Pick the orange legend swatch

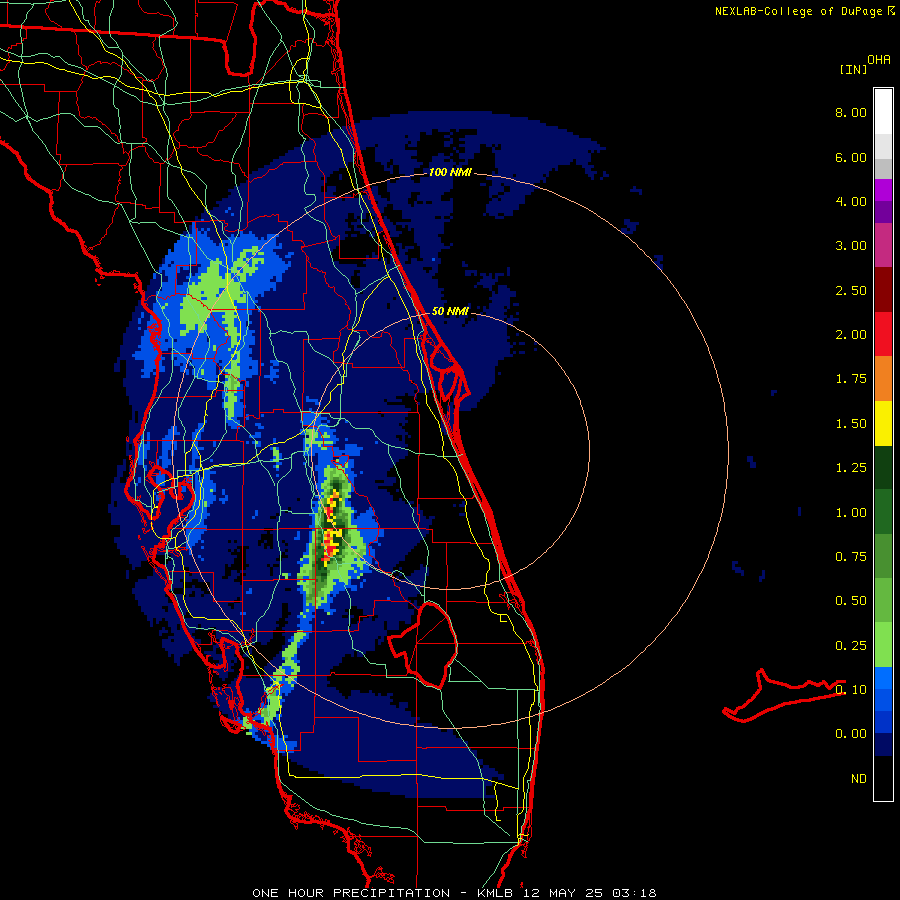coord(883,379)
